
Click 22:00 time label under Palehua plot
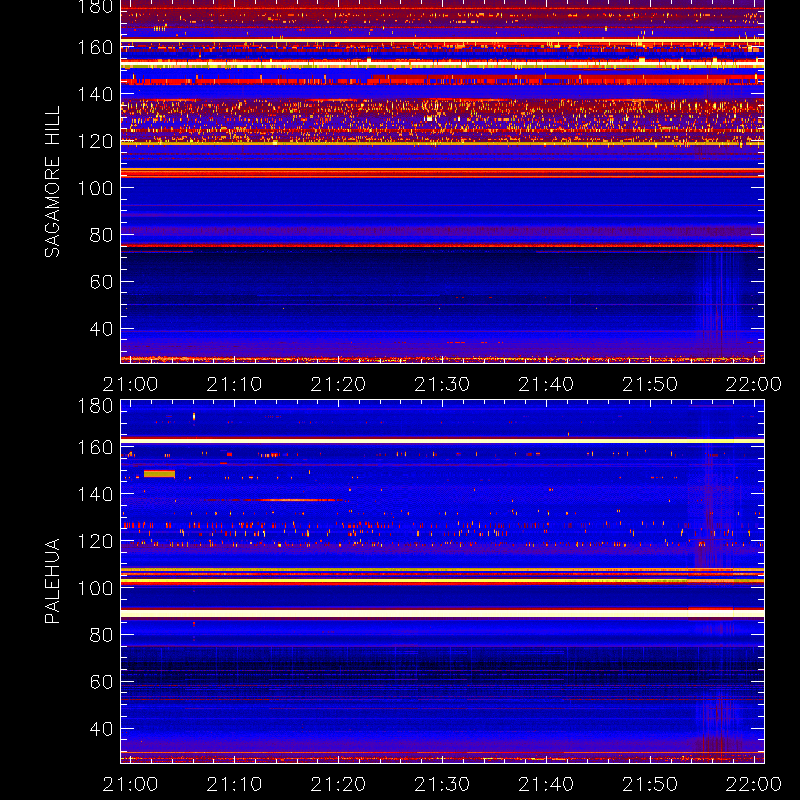click(754, 784)
